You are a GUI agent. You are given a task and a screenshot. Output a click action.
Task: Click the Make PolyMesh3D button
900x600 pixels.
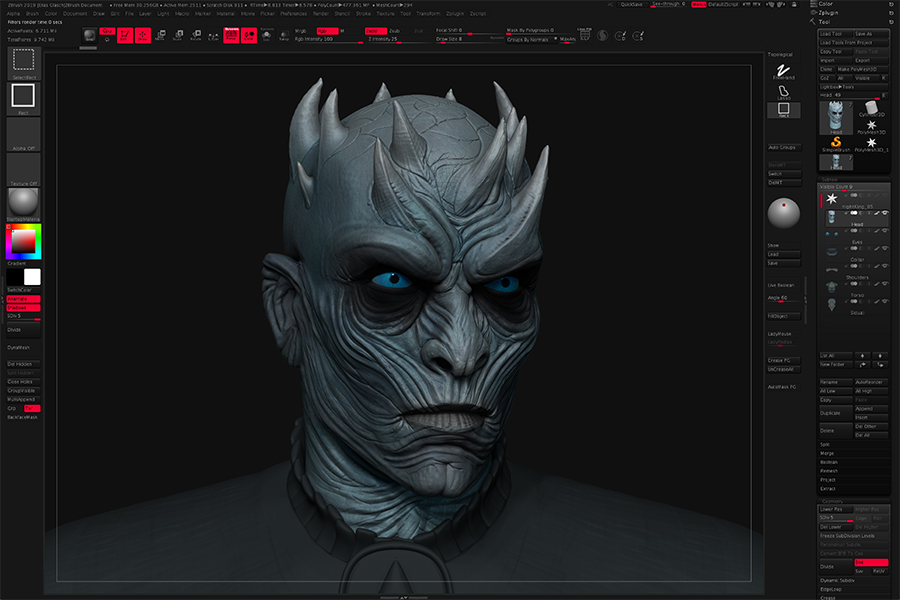tap(862, 69)
